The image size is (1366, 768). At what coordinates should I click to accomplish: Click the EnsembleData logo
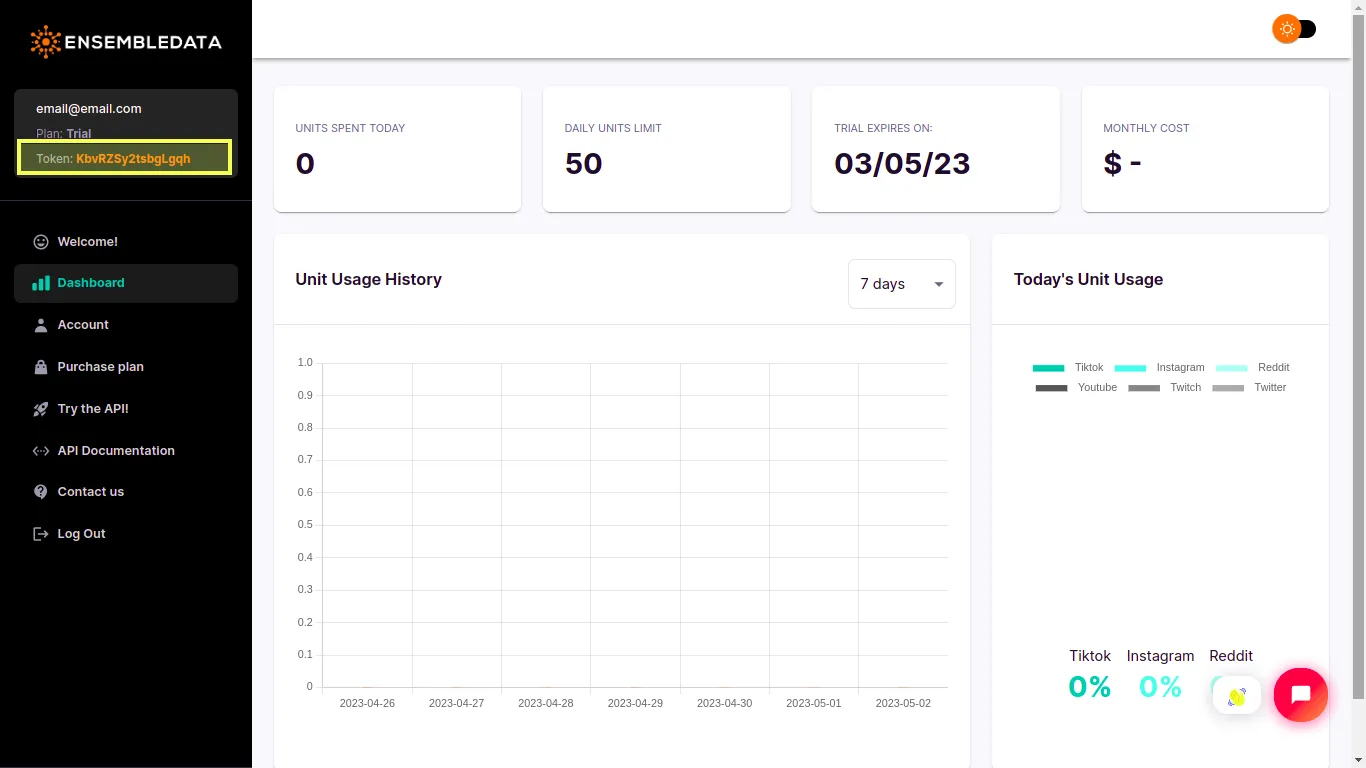point(126,42)
